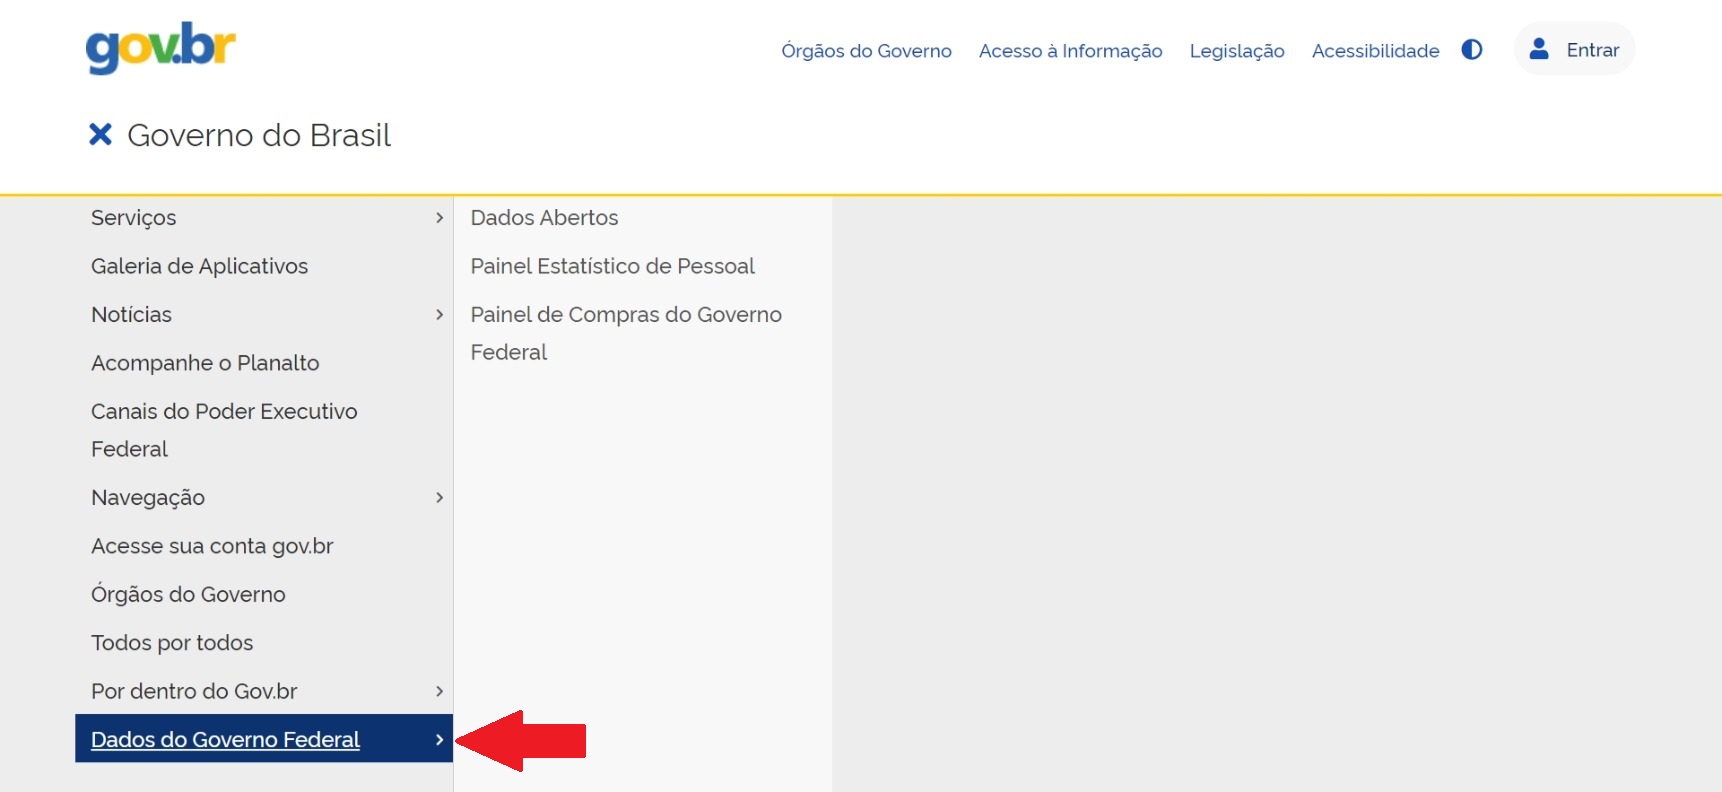Open Painel de Compras do Governo Federal
This screenshot has height=792, width=1722.
click(626, 333)
